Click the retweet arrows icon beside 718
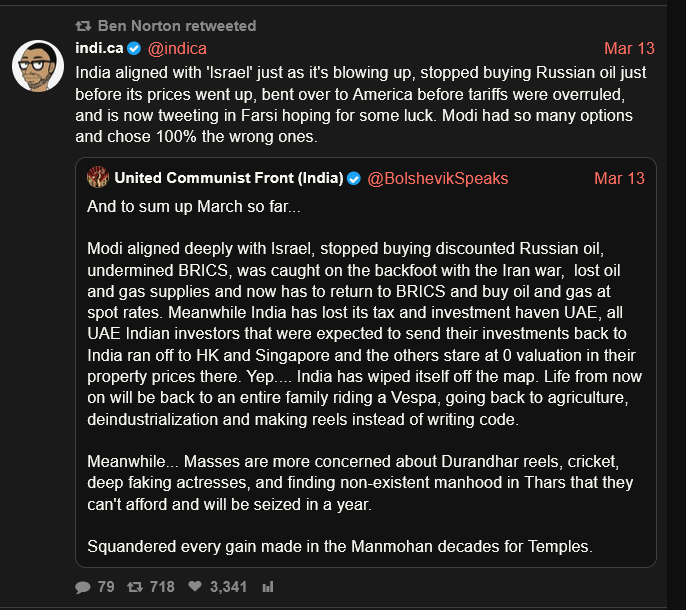 pos(135,586)
